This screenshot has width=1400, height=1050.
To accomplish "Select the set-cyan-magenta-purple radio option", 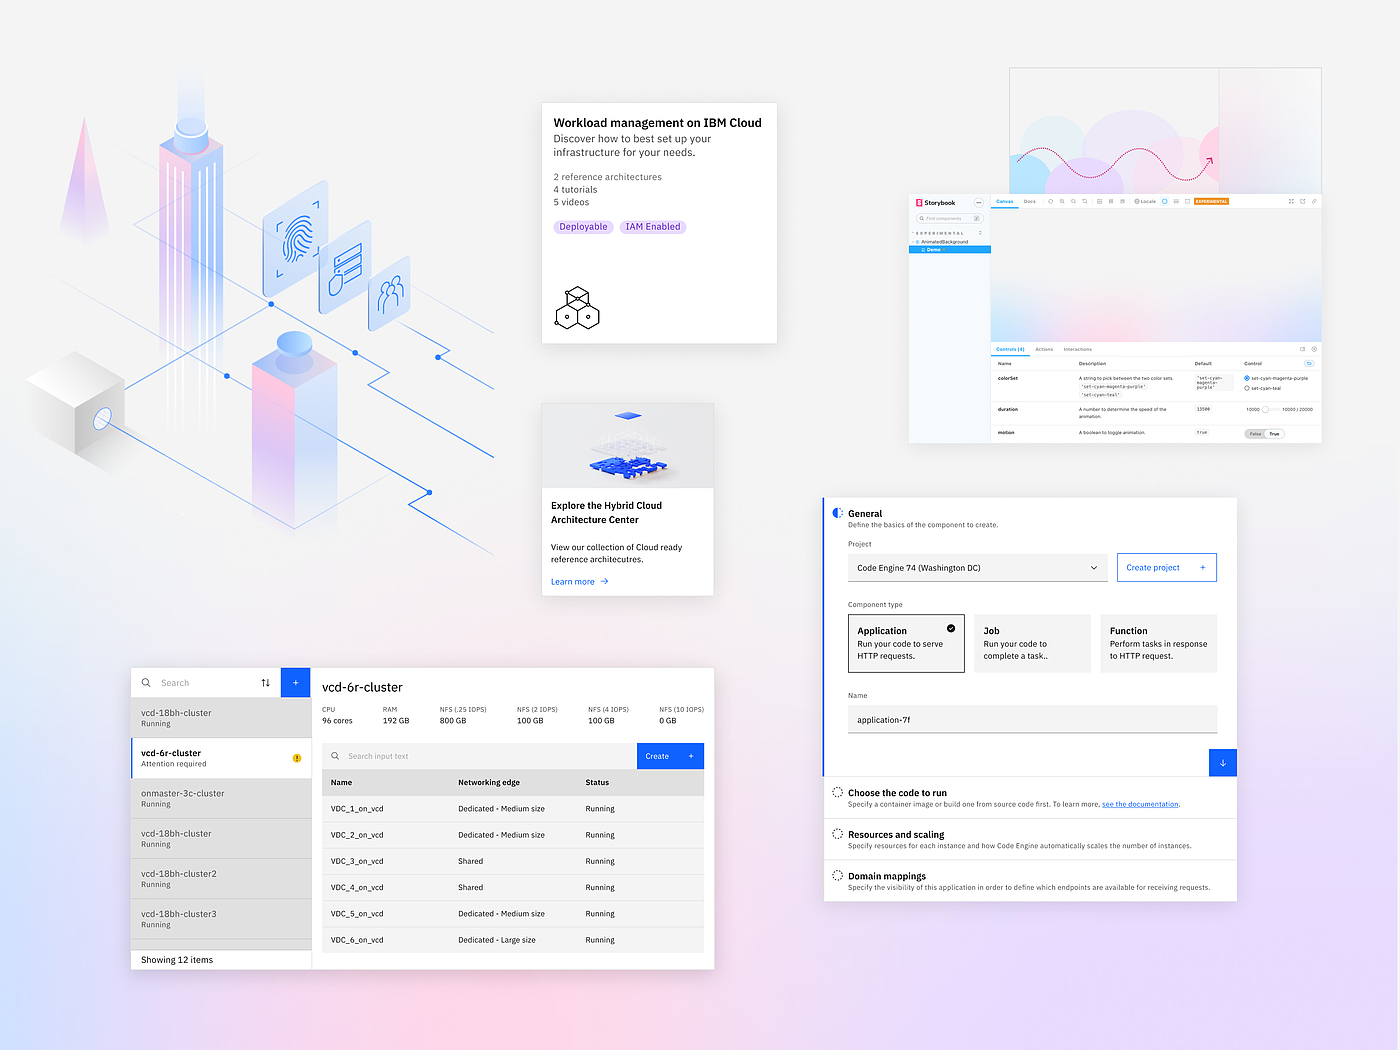I will (1247, 378).
